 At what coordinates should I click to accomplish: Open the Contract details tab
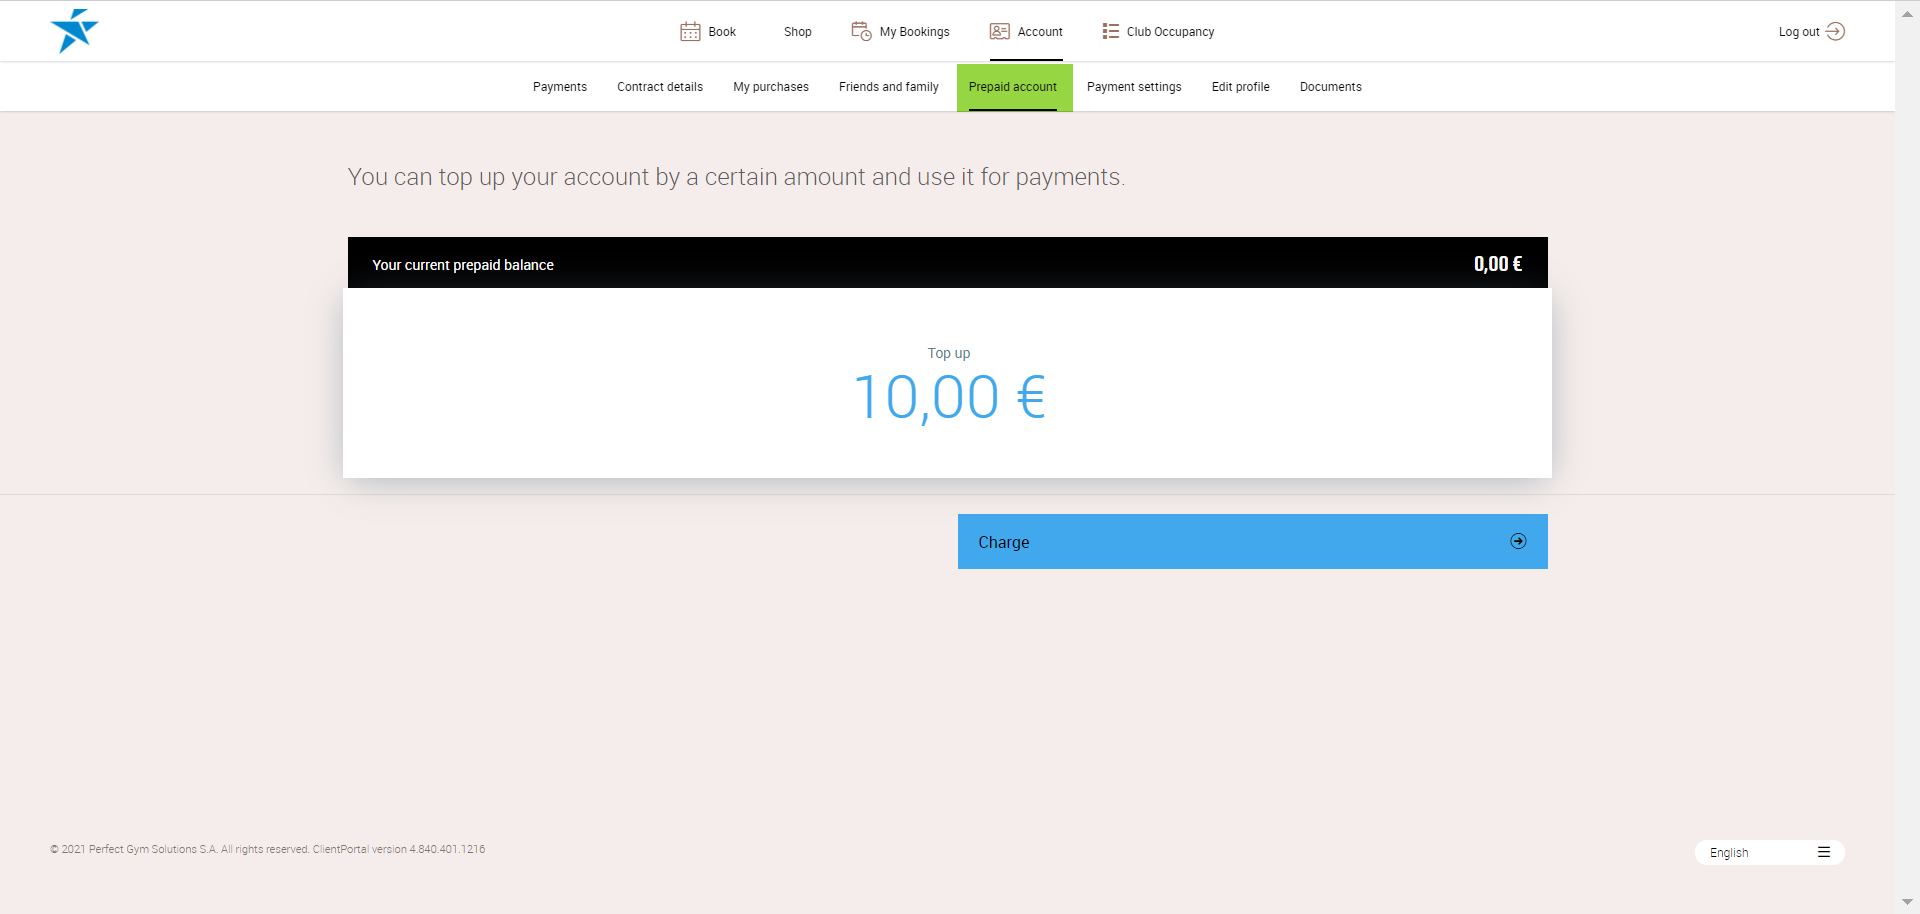[x=660, y=87]
